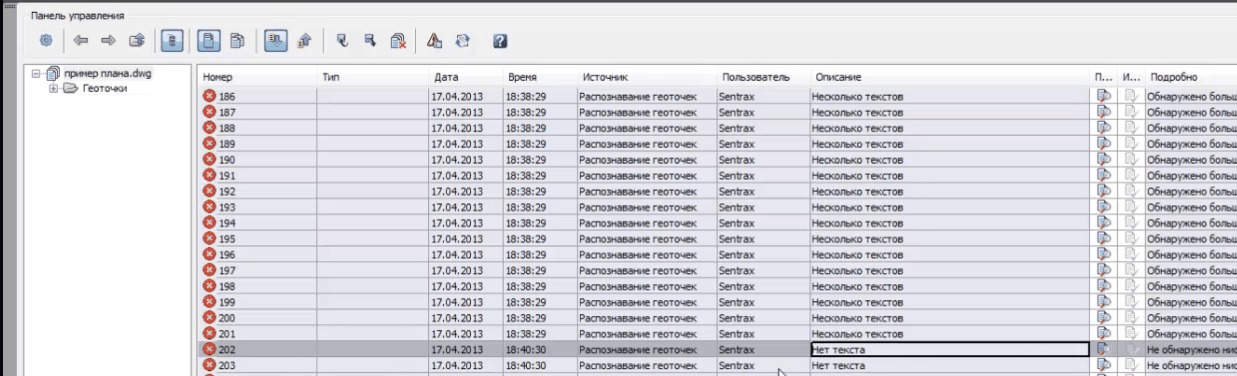Toggle the highlighted down-arrow list button

click(275, 41)
